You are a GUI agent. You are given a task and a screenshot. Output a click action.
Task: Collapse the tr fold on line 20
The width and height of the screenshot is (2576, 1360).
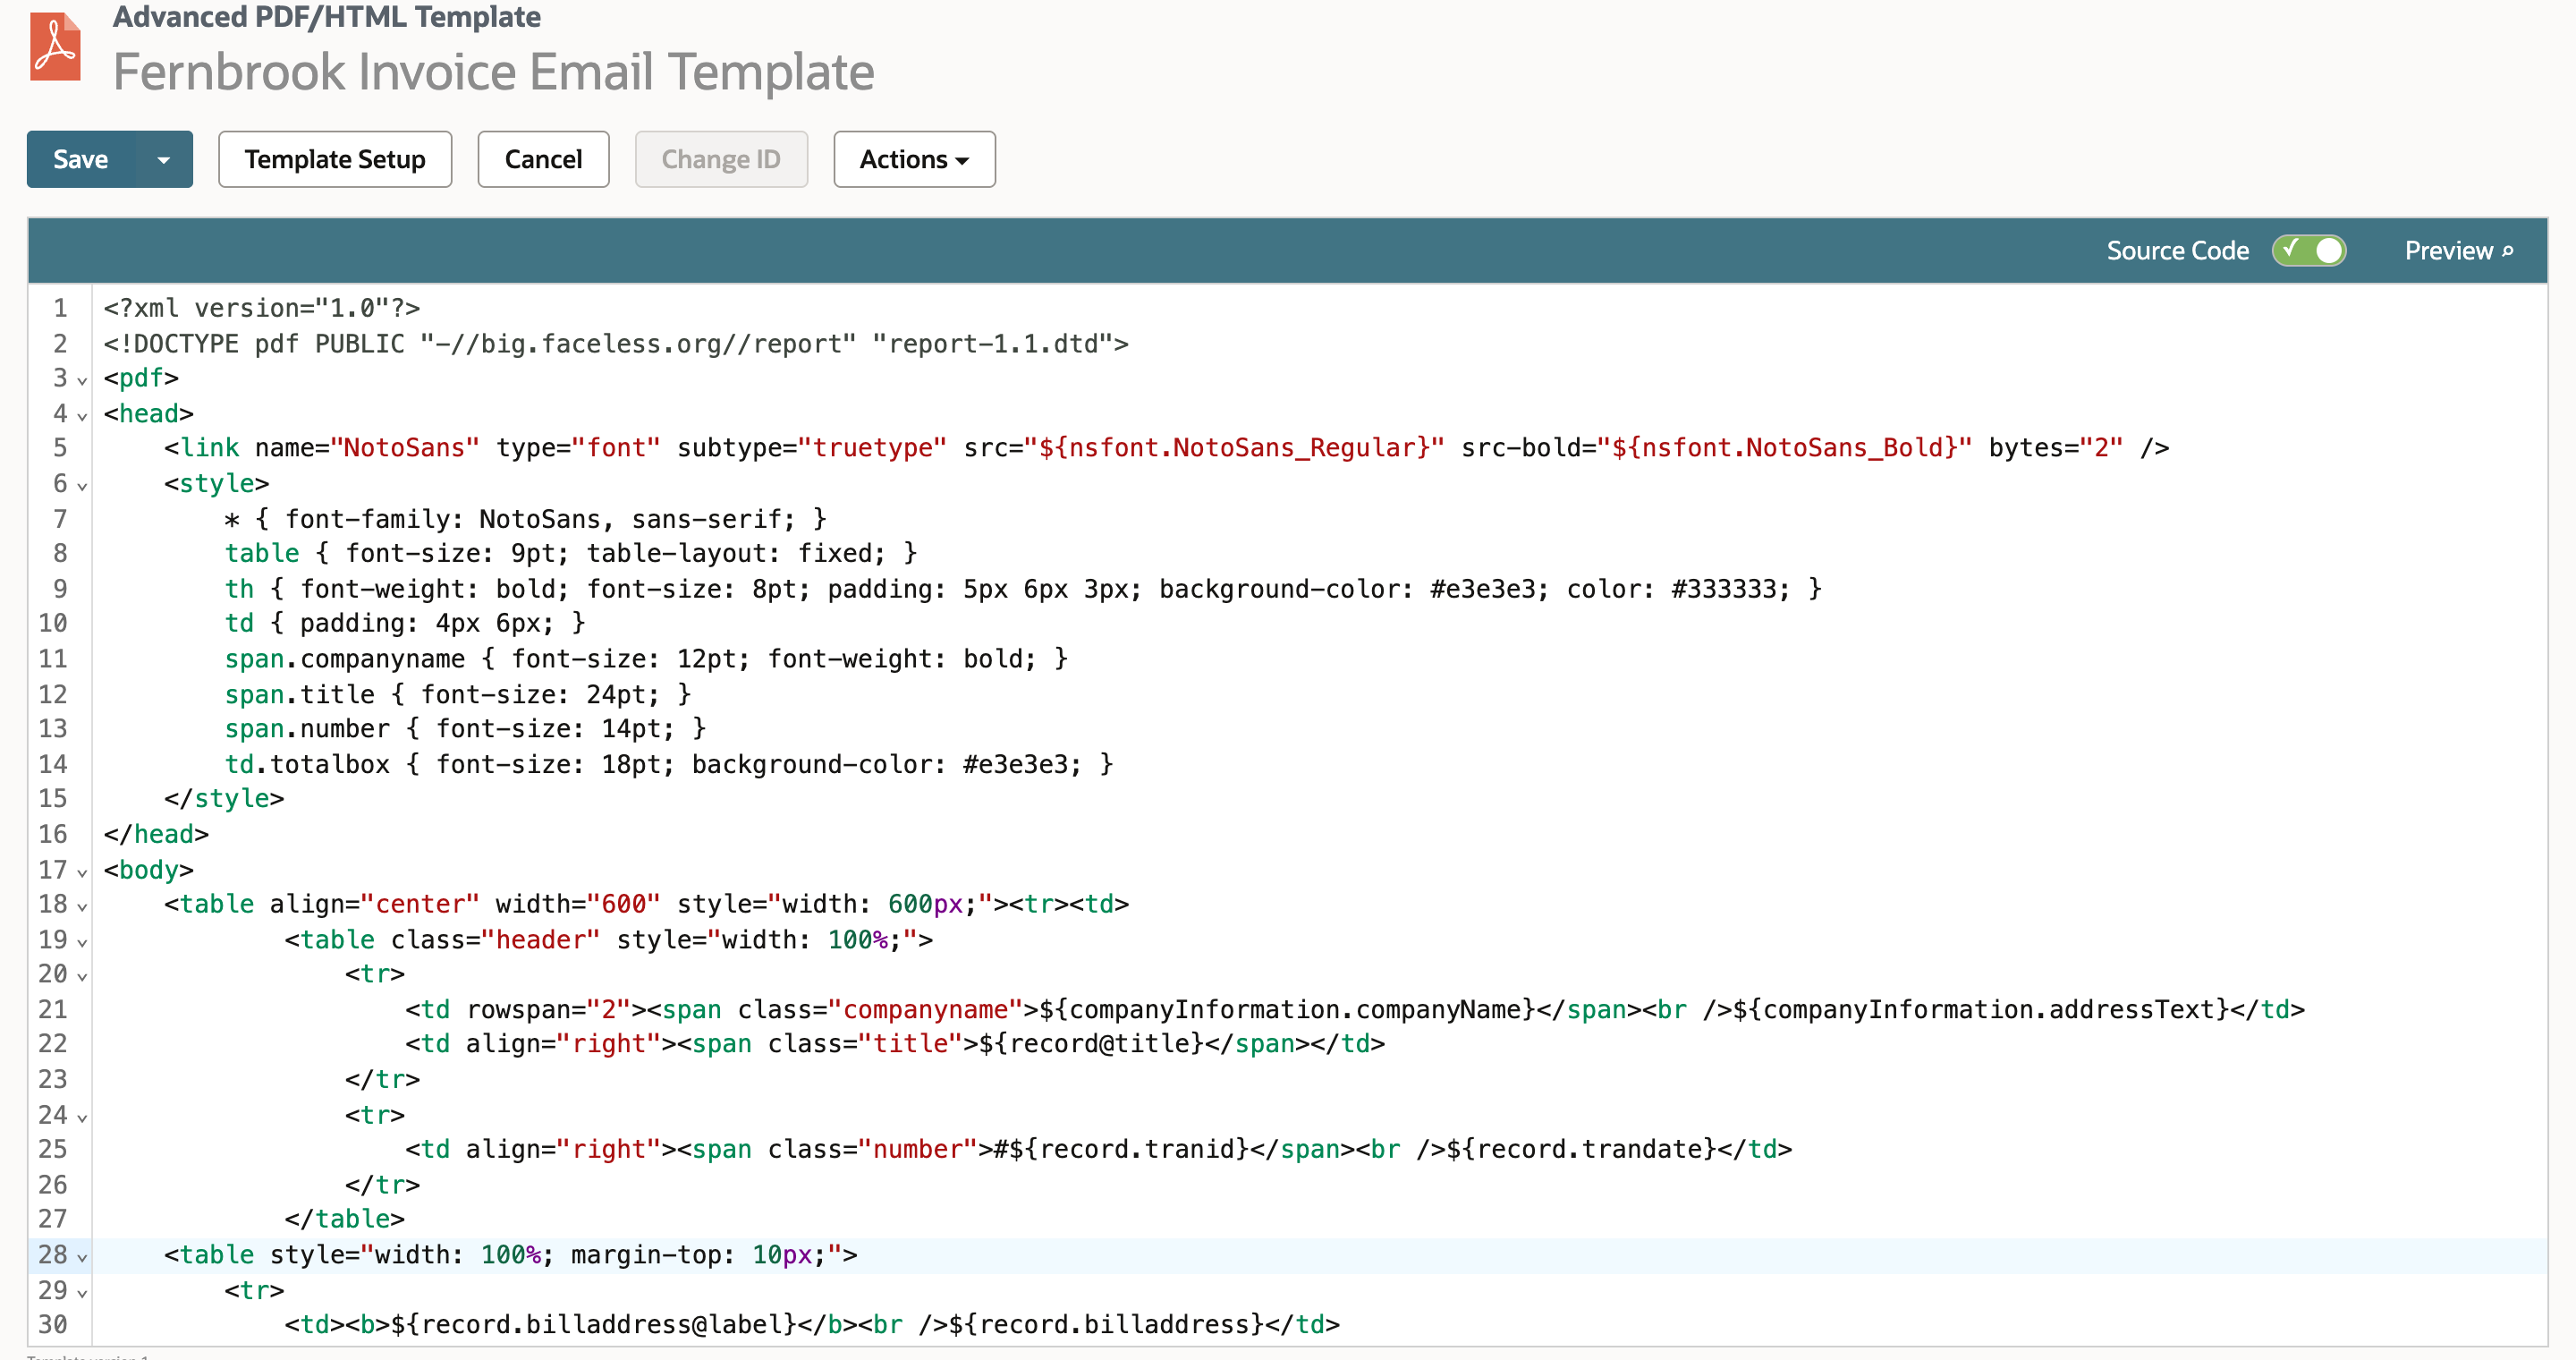(82, 977)
